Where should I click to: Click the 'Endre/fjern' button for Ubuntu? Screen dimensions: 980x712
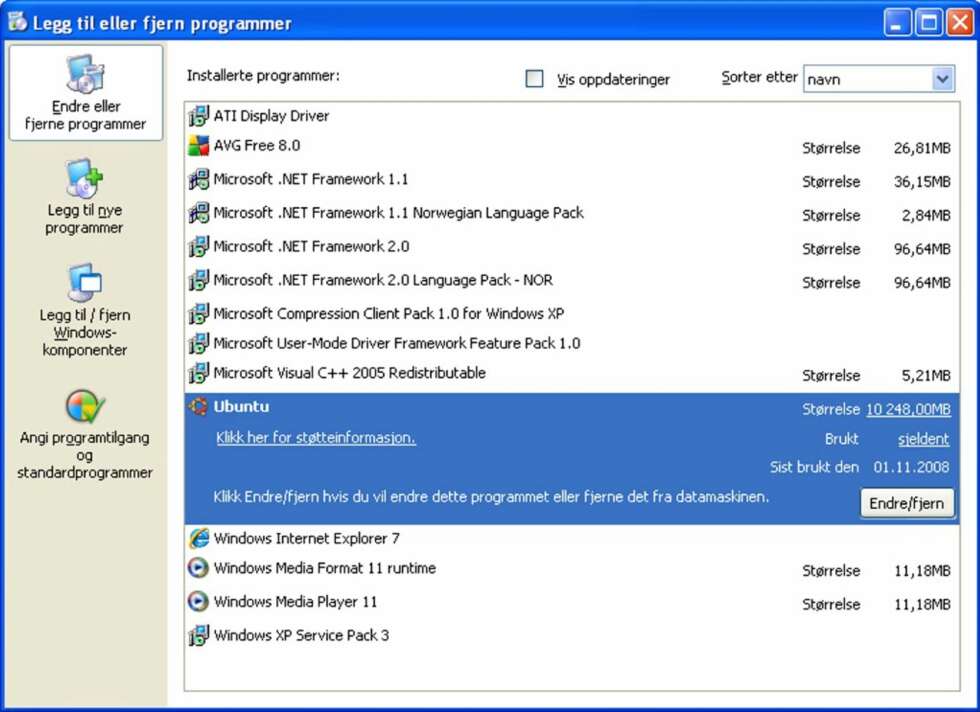pyautogui.click(x=907, y=503)
